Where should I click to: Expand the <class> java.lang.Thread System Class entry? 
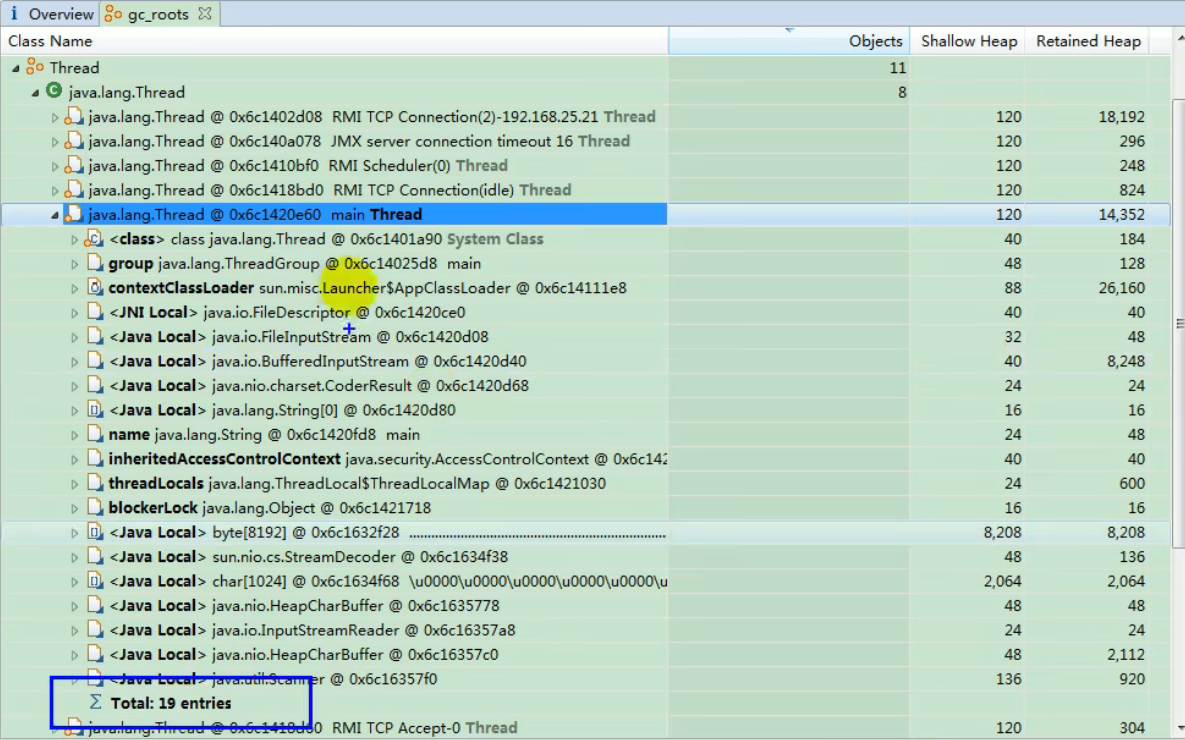[x=74, y=240]
